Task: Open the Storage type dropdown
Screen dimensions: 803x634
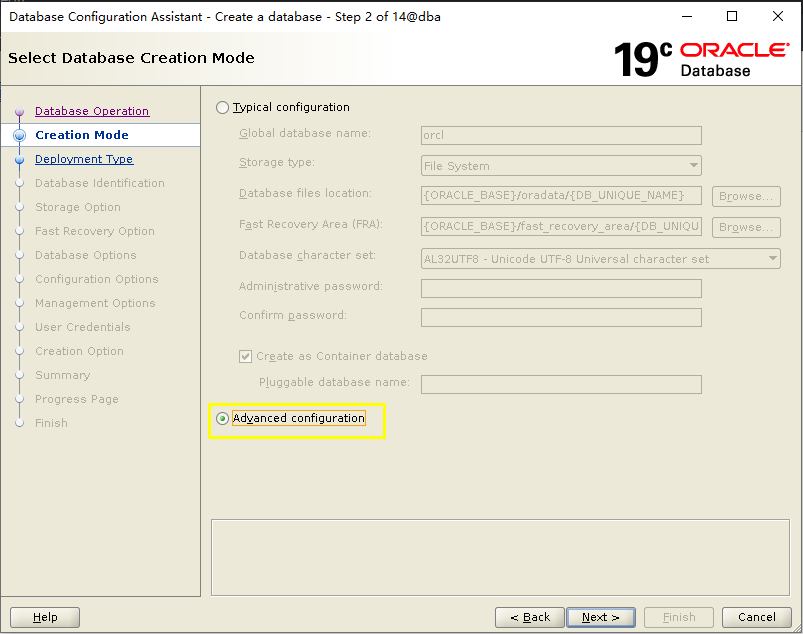Action: pos(561,166)
